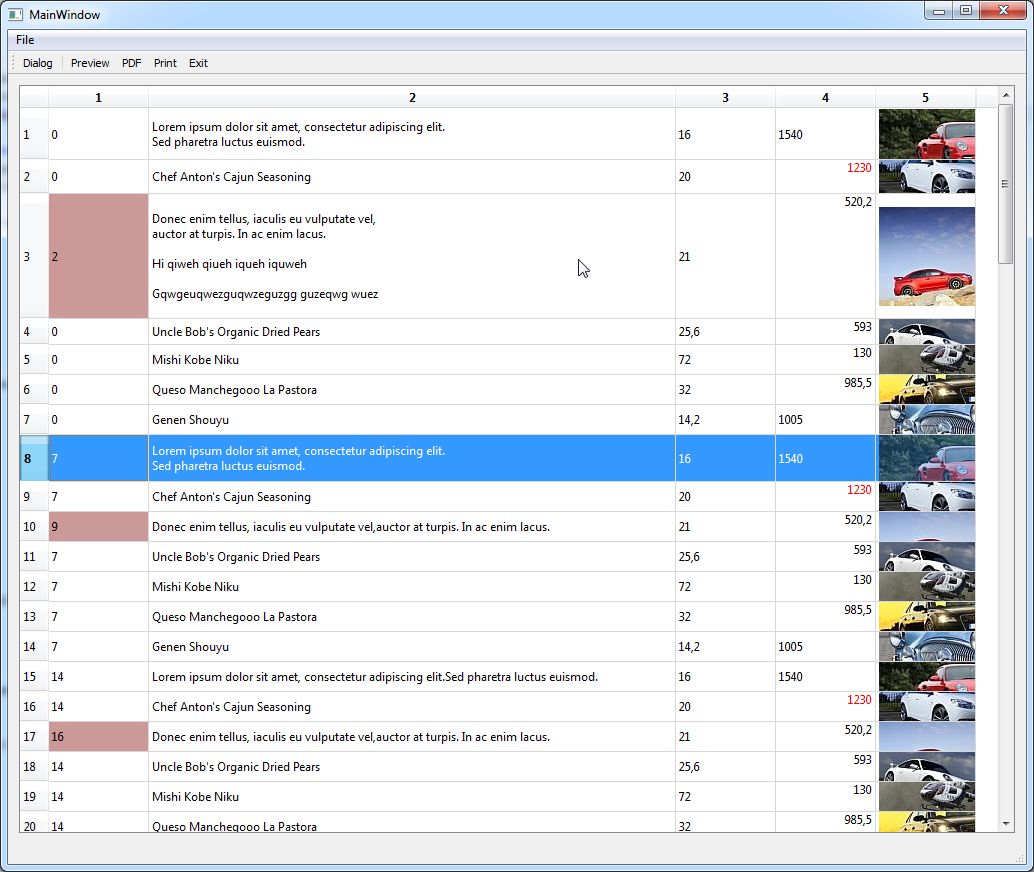Click Exit in the toolbar
1034x872 pixels.
(198, 63)
